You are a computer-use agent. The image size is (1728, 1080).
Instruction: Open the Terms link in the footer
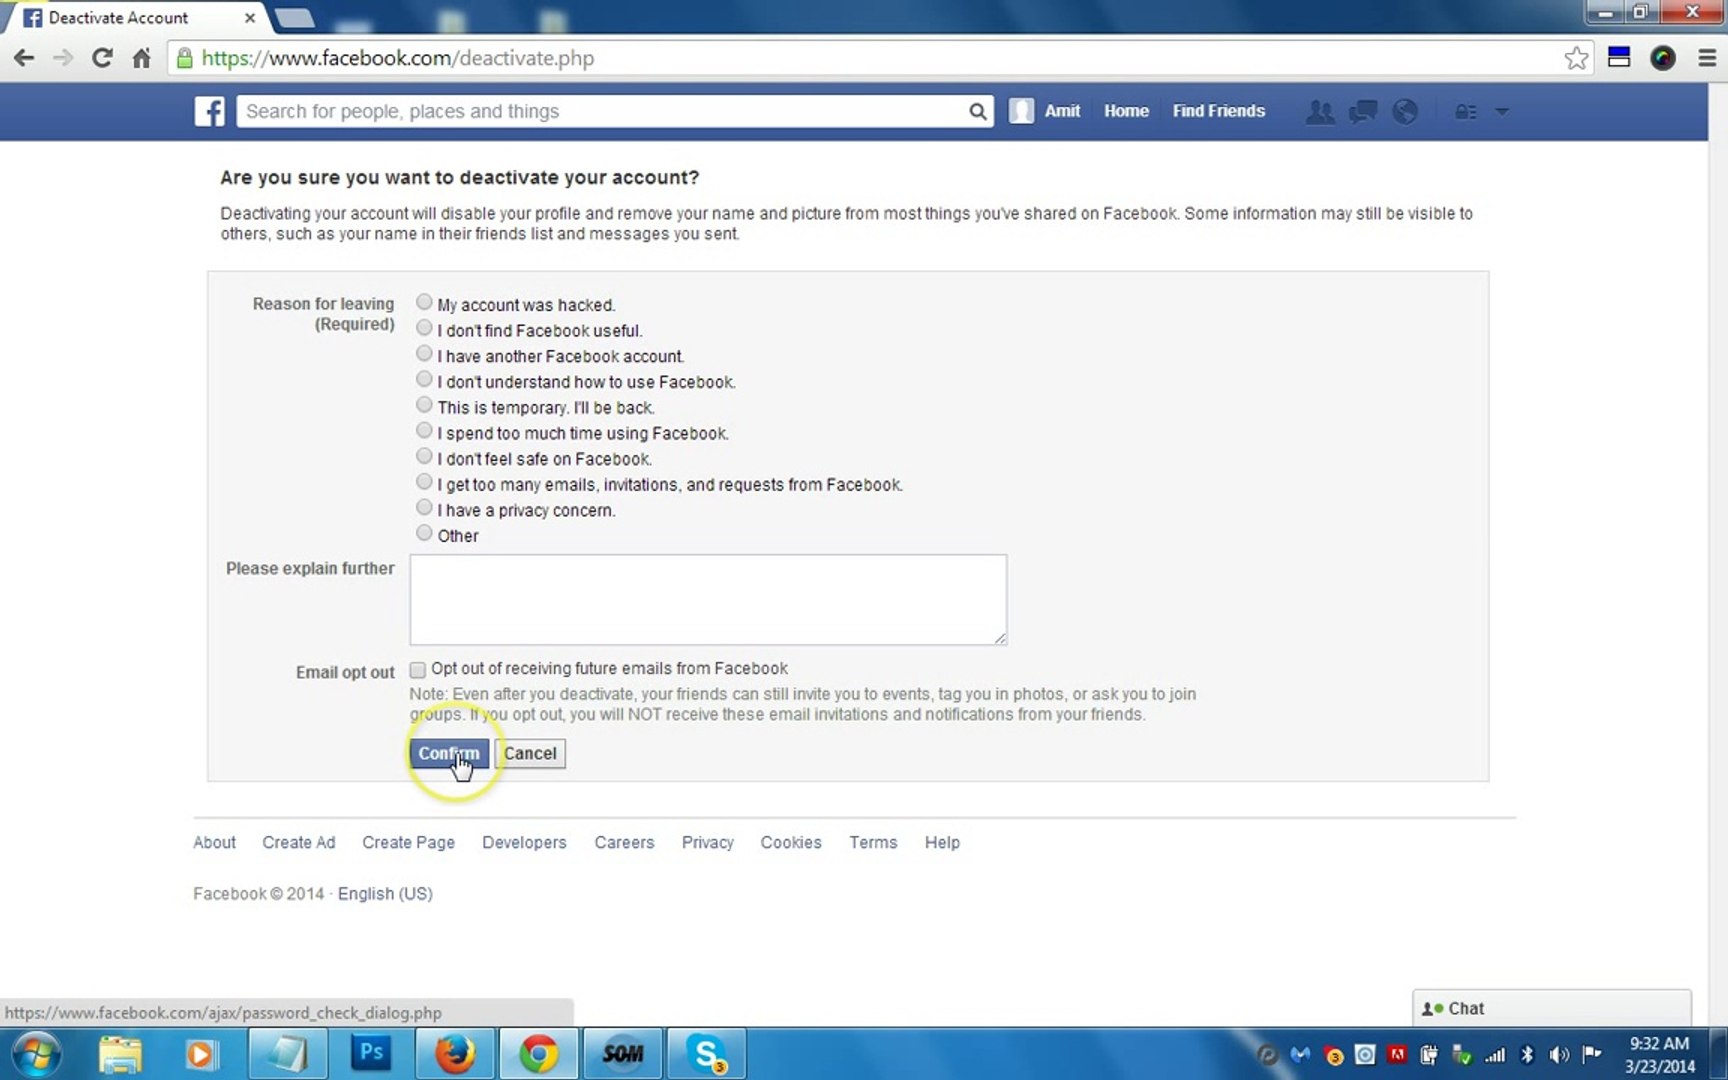[872, 842]
